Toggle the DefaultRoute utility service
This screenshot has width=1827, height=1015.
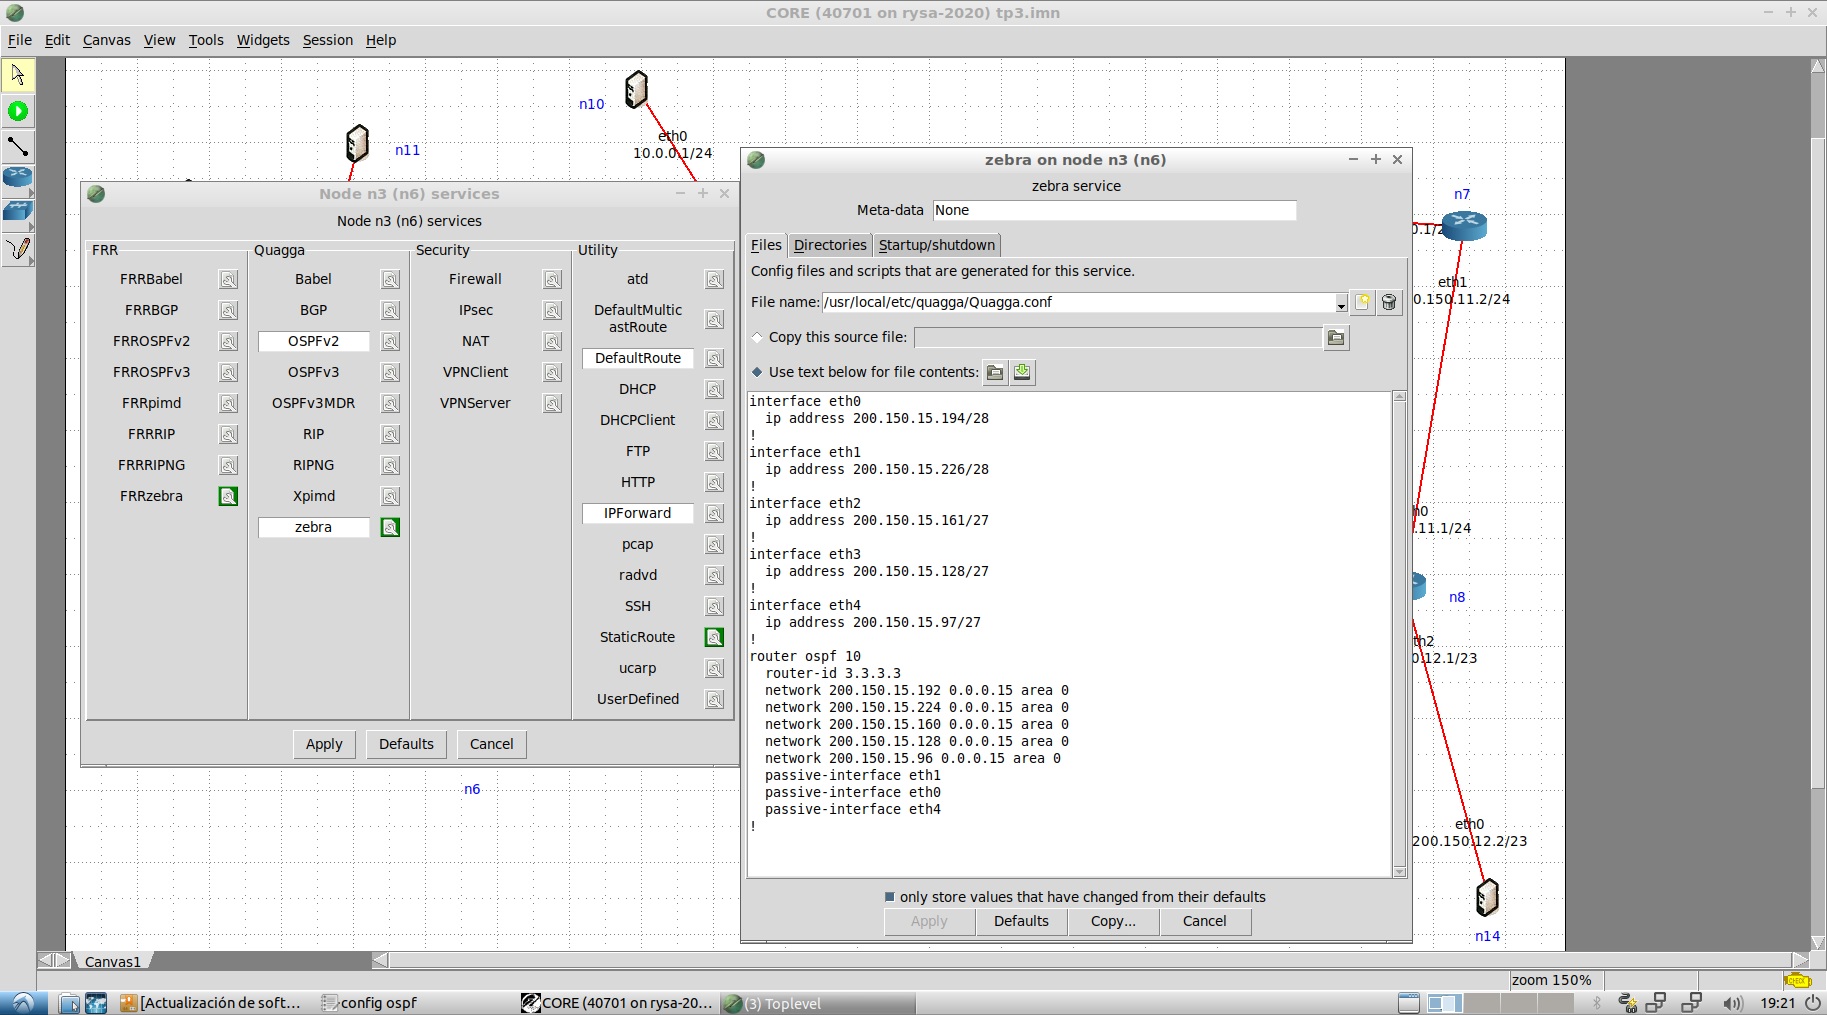coord(638,358)
